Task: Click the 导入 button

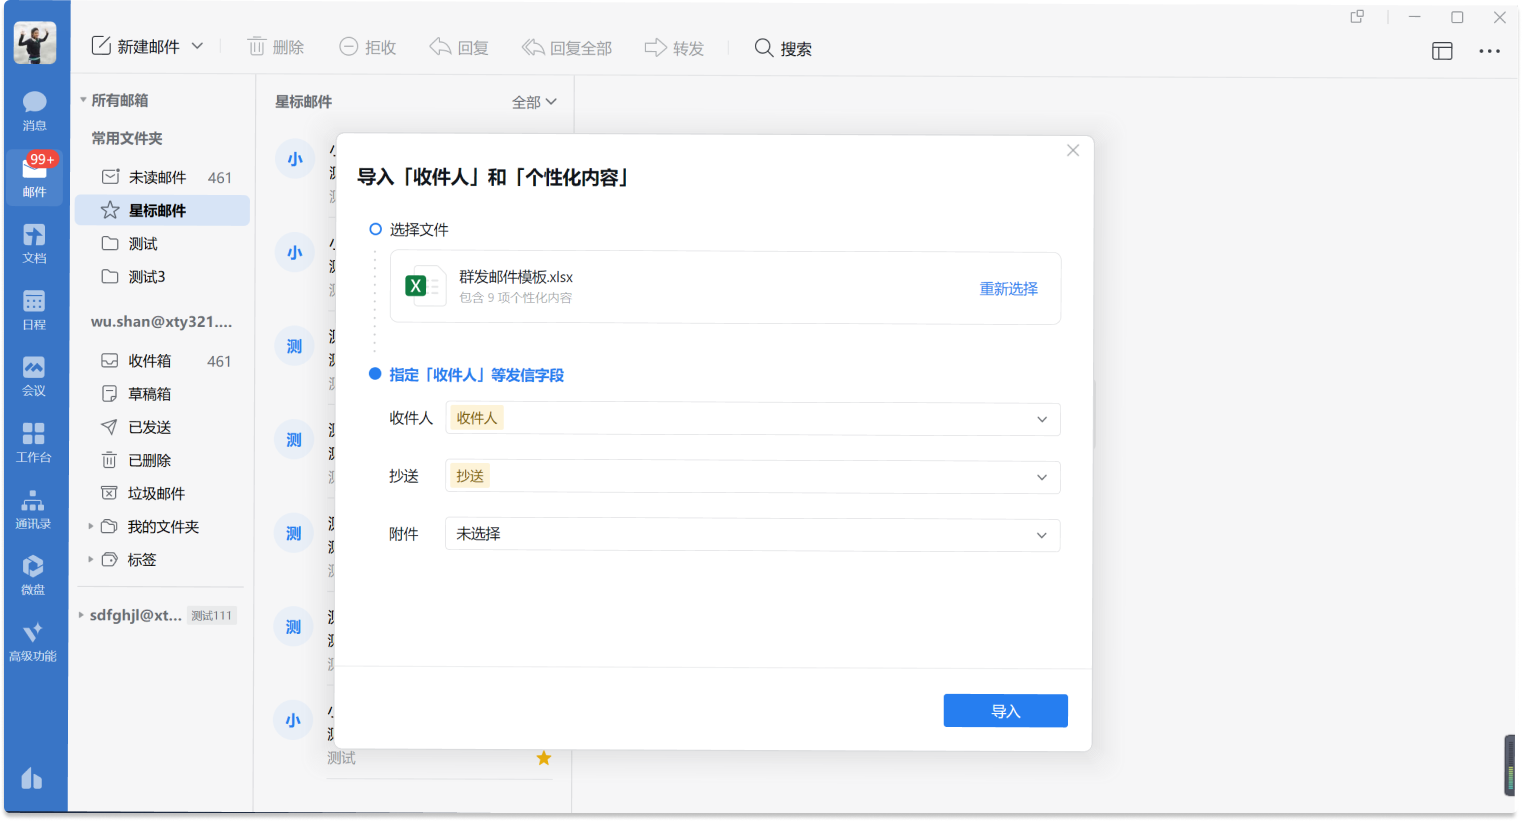Action: 1005,710
